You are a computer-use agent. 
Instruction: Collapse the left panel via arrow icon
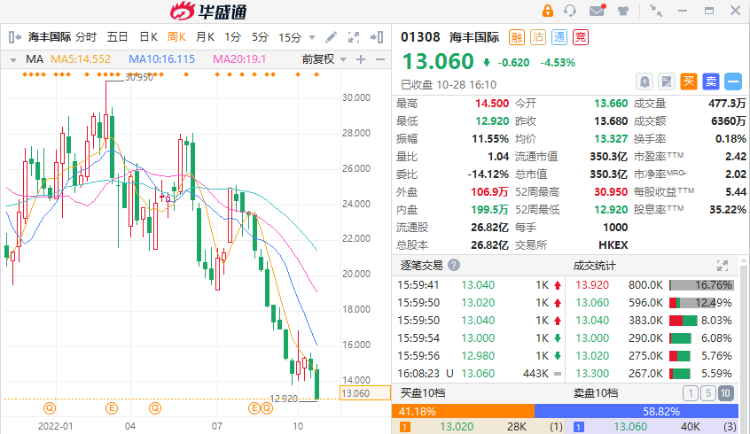[14, 37]
